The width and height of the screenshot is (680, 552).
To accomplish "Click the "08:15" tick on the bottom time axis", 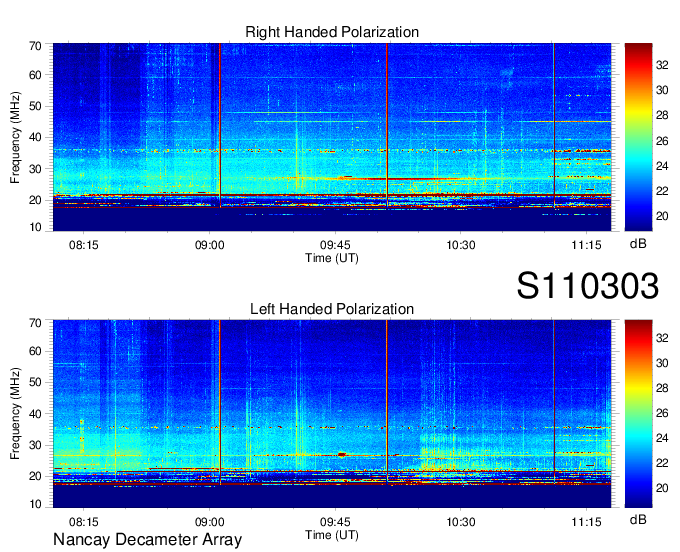I will pyautogui.click(x=84, y=522).
